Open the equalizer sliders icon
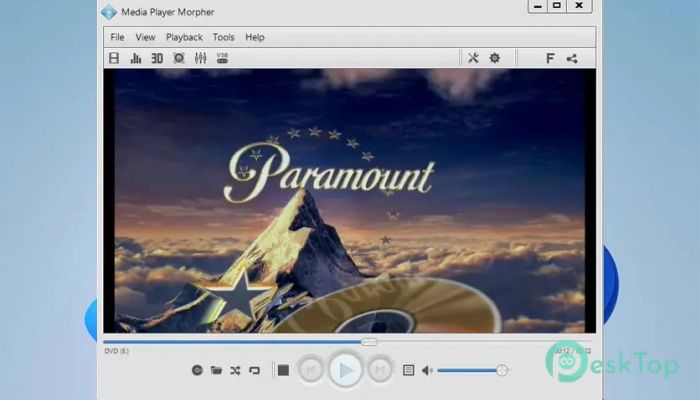The height and width of the screenshot is (400, 700). tap(200, 58)
